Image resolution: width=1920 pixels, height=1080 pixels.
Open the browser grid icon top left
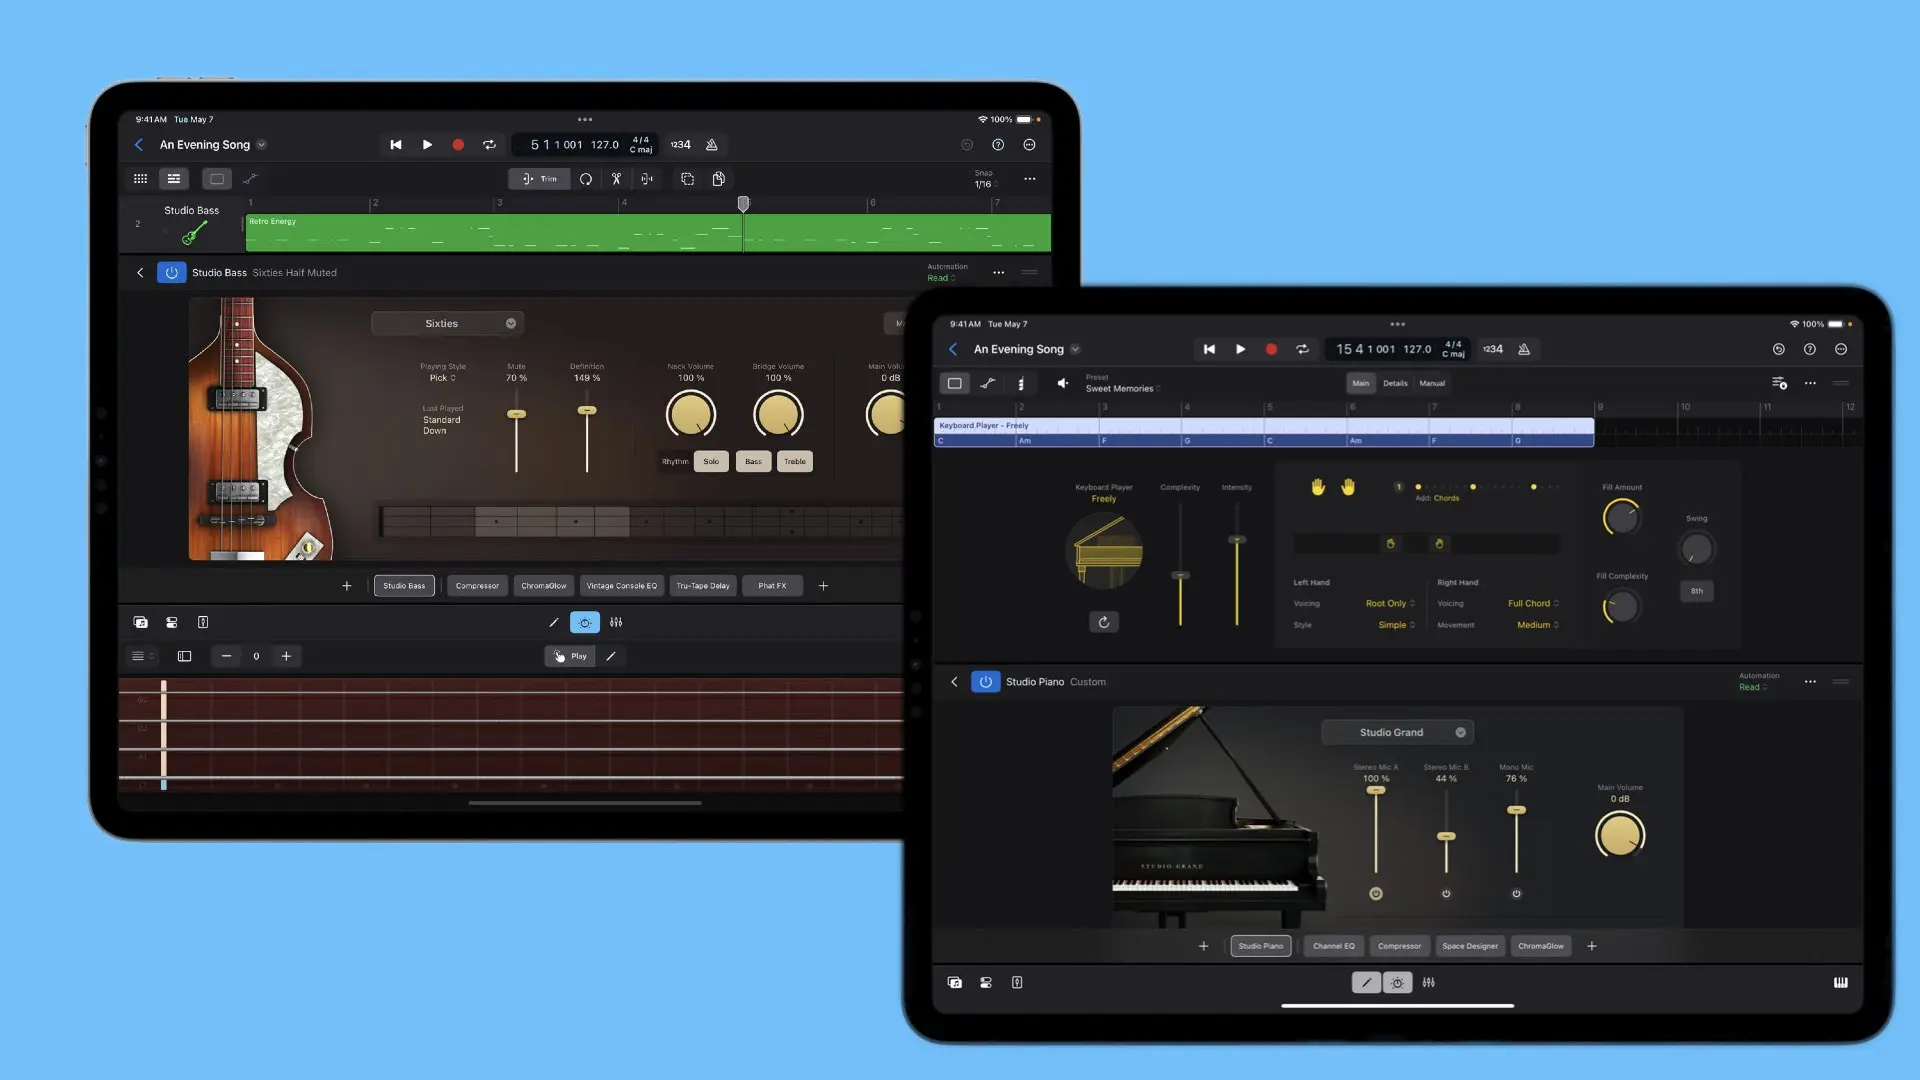[140, 178]
